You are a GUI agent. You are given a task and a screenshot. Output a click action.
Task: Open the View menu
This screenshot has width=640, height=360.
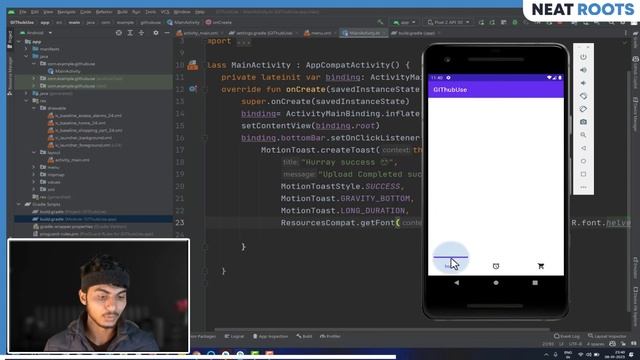pos(48,12)
